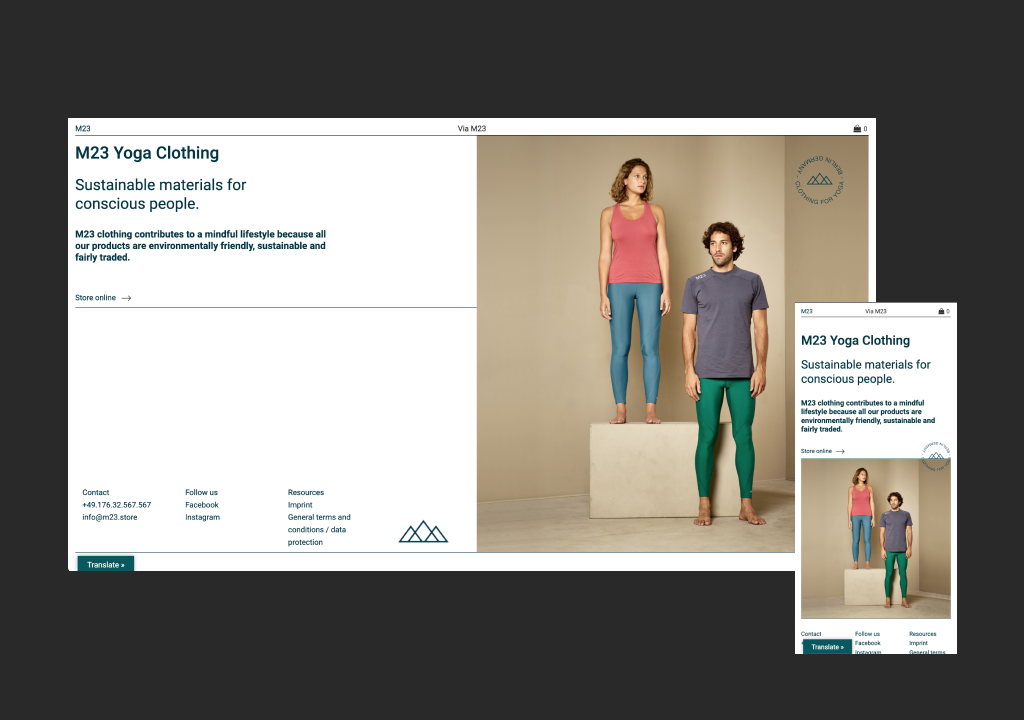Screen dimensions: 1024x720
Task: Click the M23 Yoga Clothing heading on desktop
Action: 147,153
